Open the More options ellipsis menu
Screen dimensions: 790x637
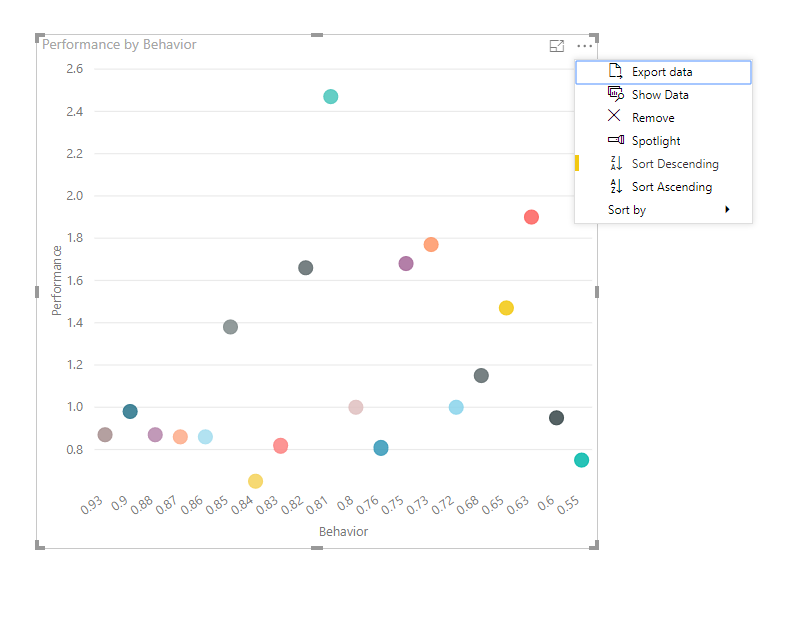tap(584, 46)
